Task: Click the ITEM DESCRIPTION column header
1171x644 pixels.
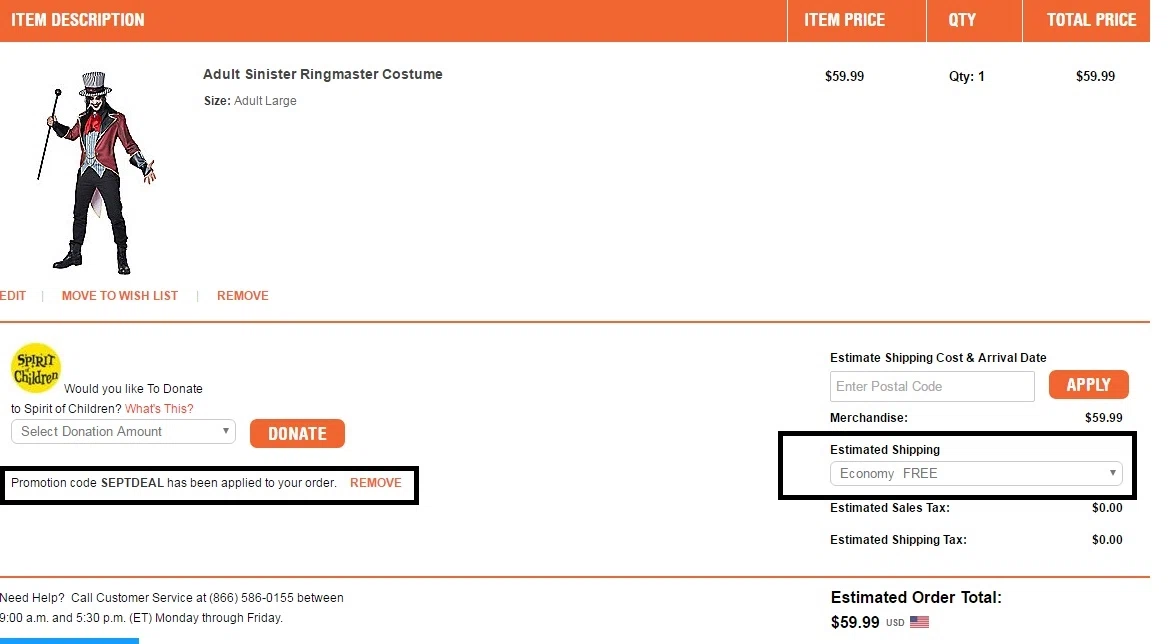Action: click(x=78, y=20)
